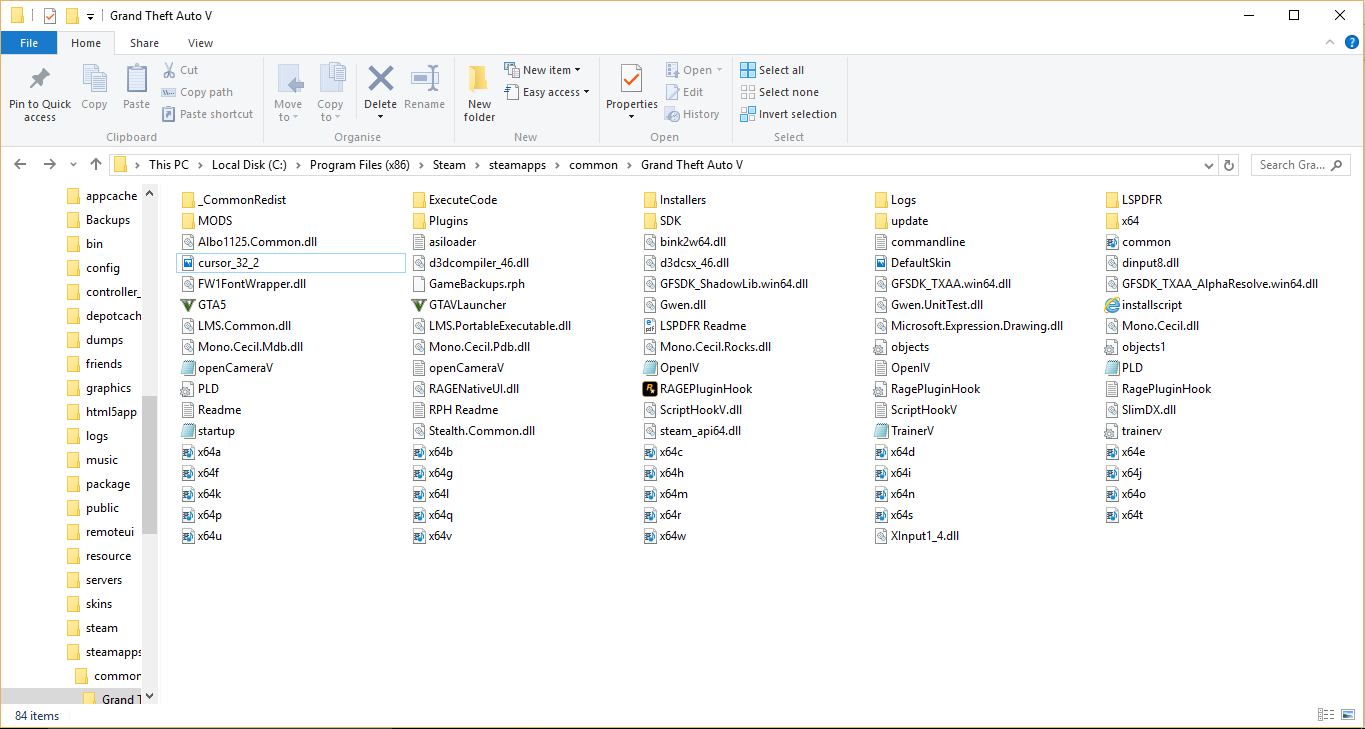The width and height of the screenshot is (1365, 729).
Task: Switch to the Home ribbon tab
Action: click(86, 43)
